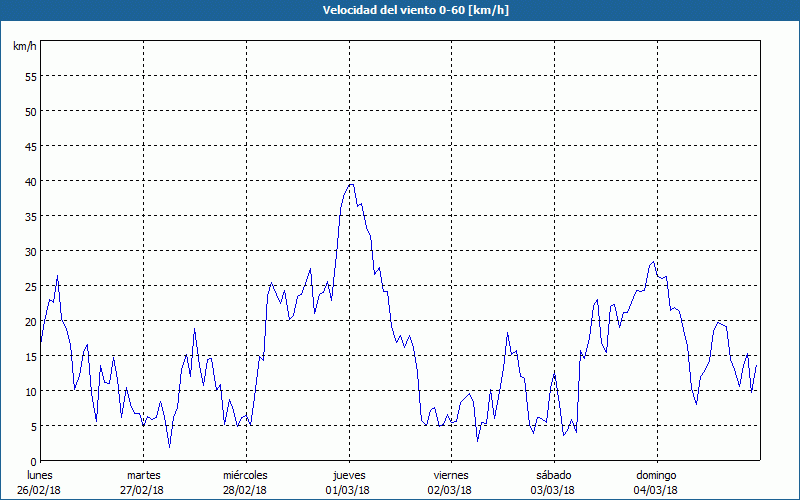The width and height of the screenshot is (800, 500).
Task: Click the 50 value on the y-axis
Action: (x=30, y=111)
